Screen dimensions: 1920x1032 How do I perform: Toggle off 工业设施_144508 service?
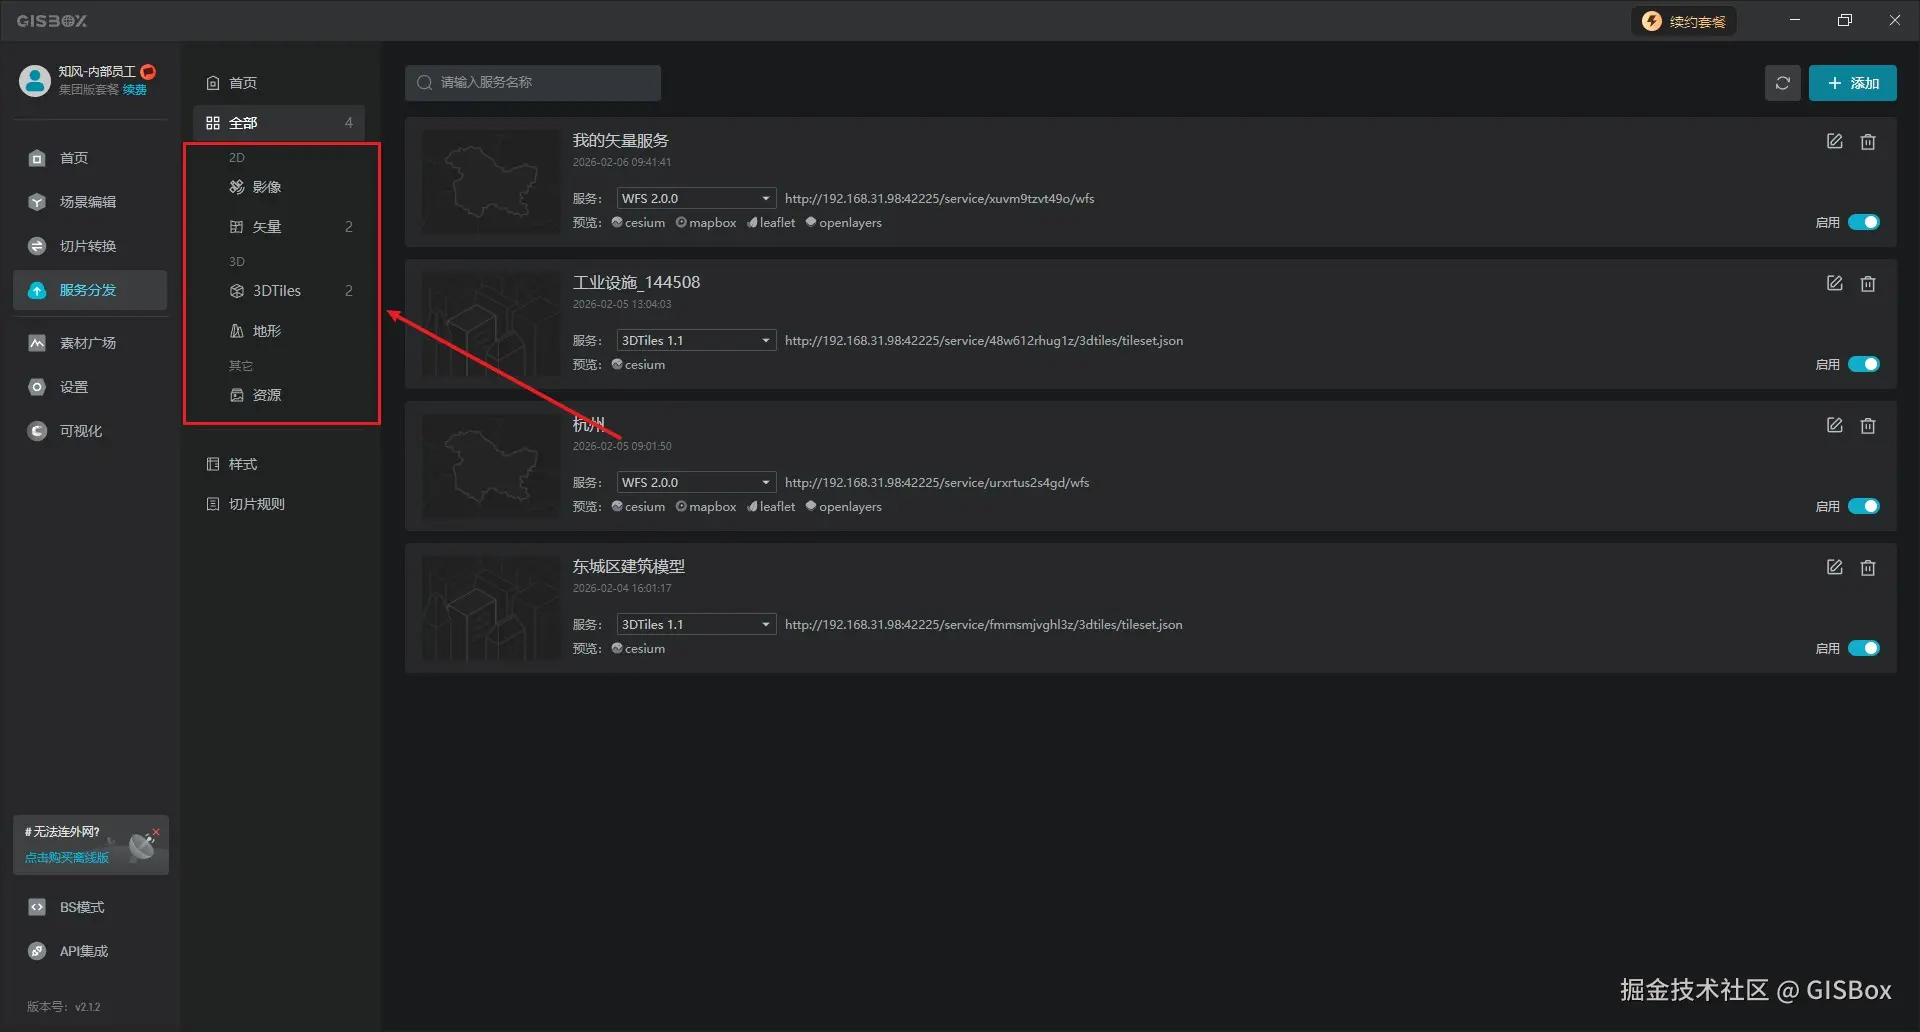point(1862,364)
